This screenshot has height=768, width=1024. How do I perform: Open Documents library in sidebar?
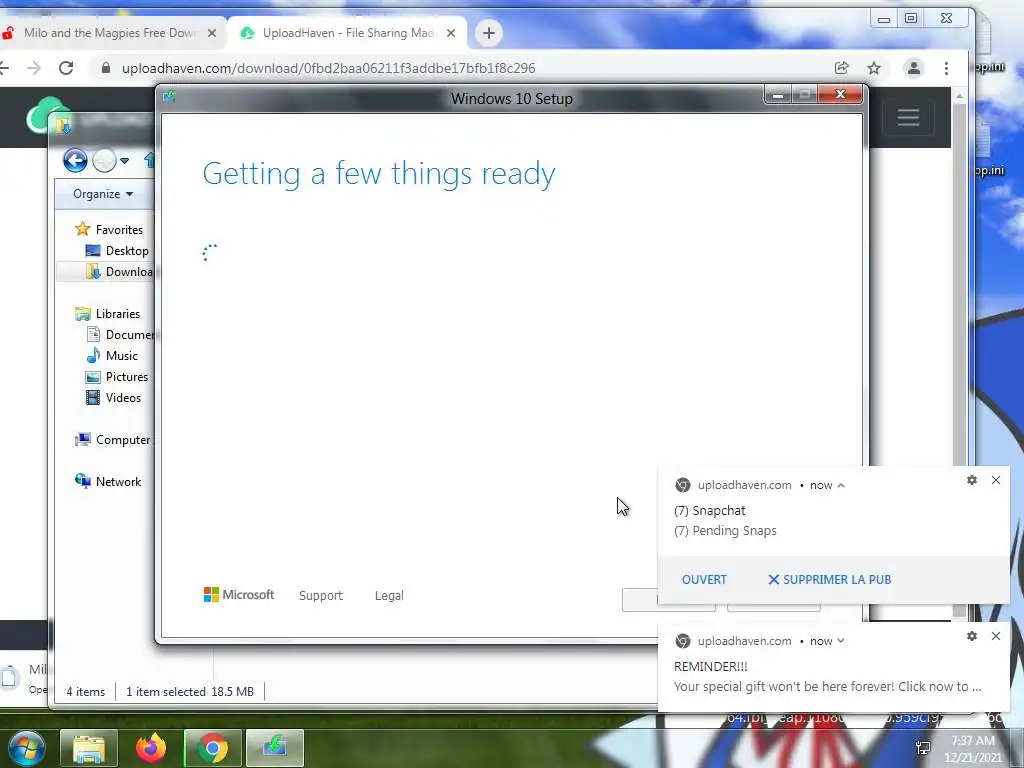120,335
